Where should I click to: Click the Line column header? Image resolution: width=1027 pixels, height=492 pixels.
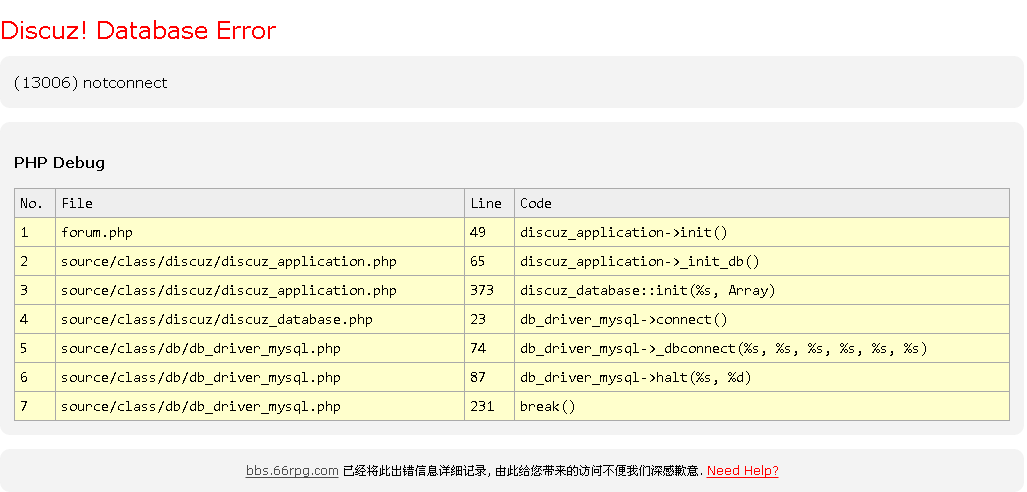click(x=489, y=203)
